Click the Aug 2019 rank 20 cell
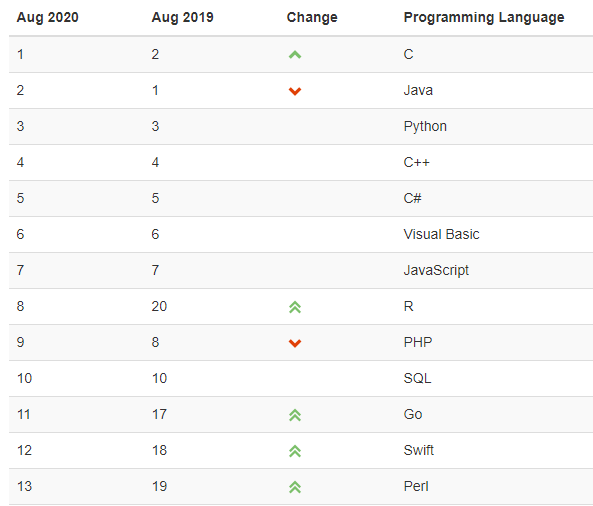The height and width of the screenshot is (506, 593). coord(159,306)
